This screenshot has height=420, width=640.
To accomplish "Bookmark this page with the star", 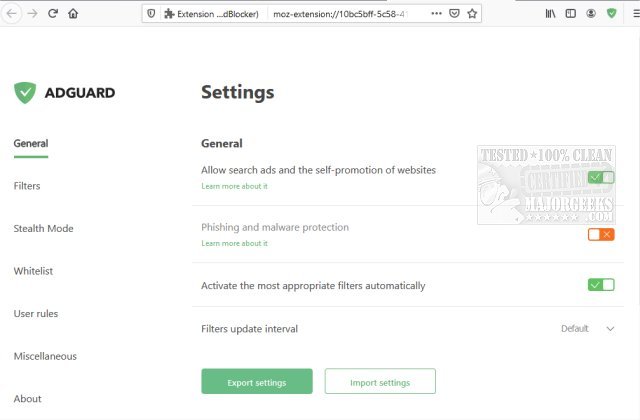I will tap(472, 14).
